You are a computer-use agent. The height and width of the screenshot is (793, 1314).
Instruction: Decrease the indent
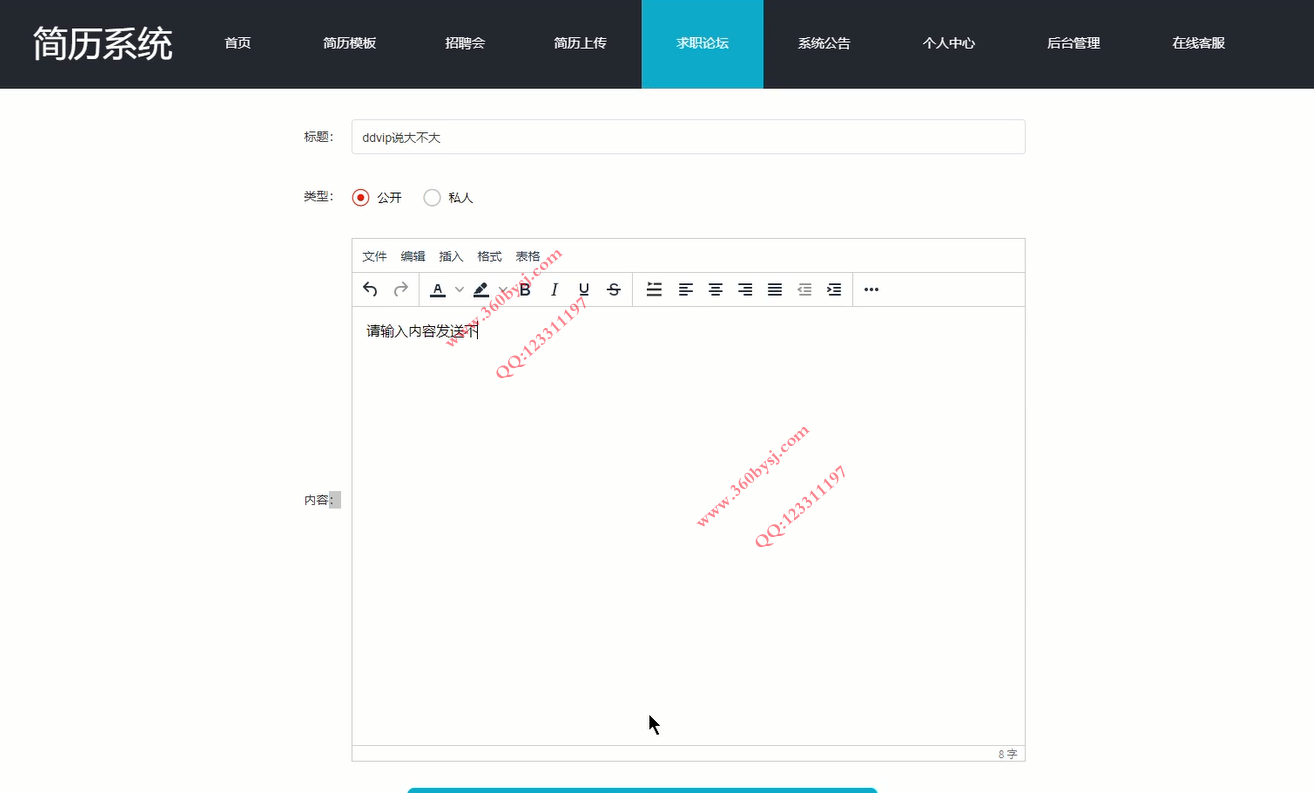[804, 289]
